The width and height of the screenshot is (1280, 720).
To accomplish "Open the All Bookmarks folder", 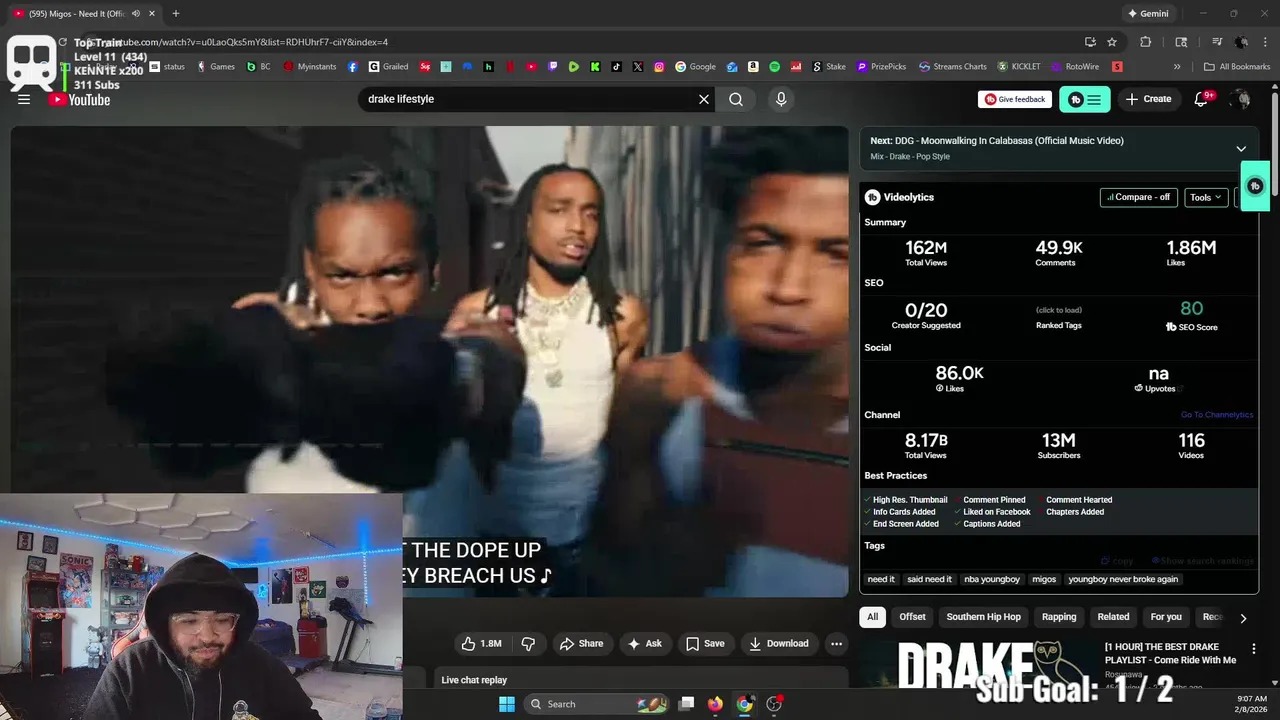I will pyautogui.click(x=1237, y=67).
